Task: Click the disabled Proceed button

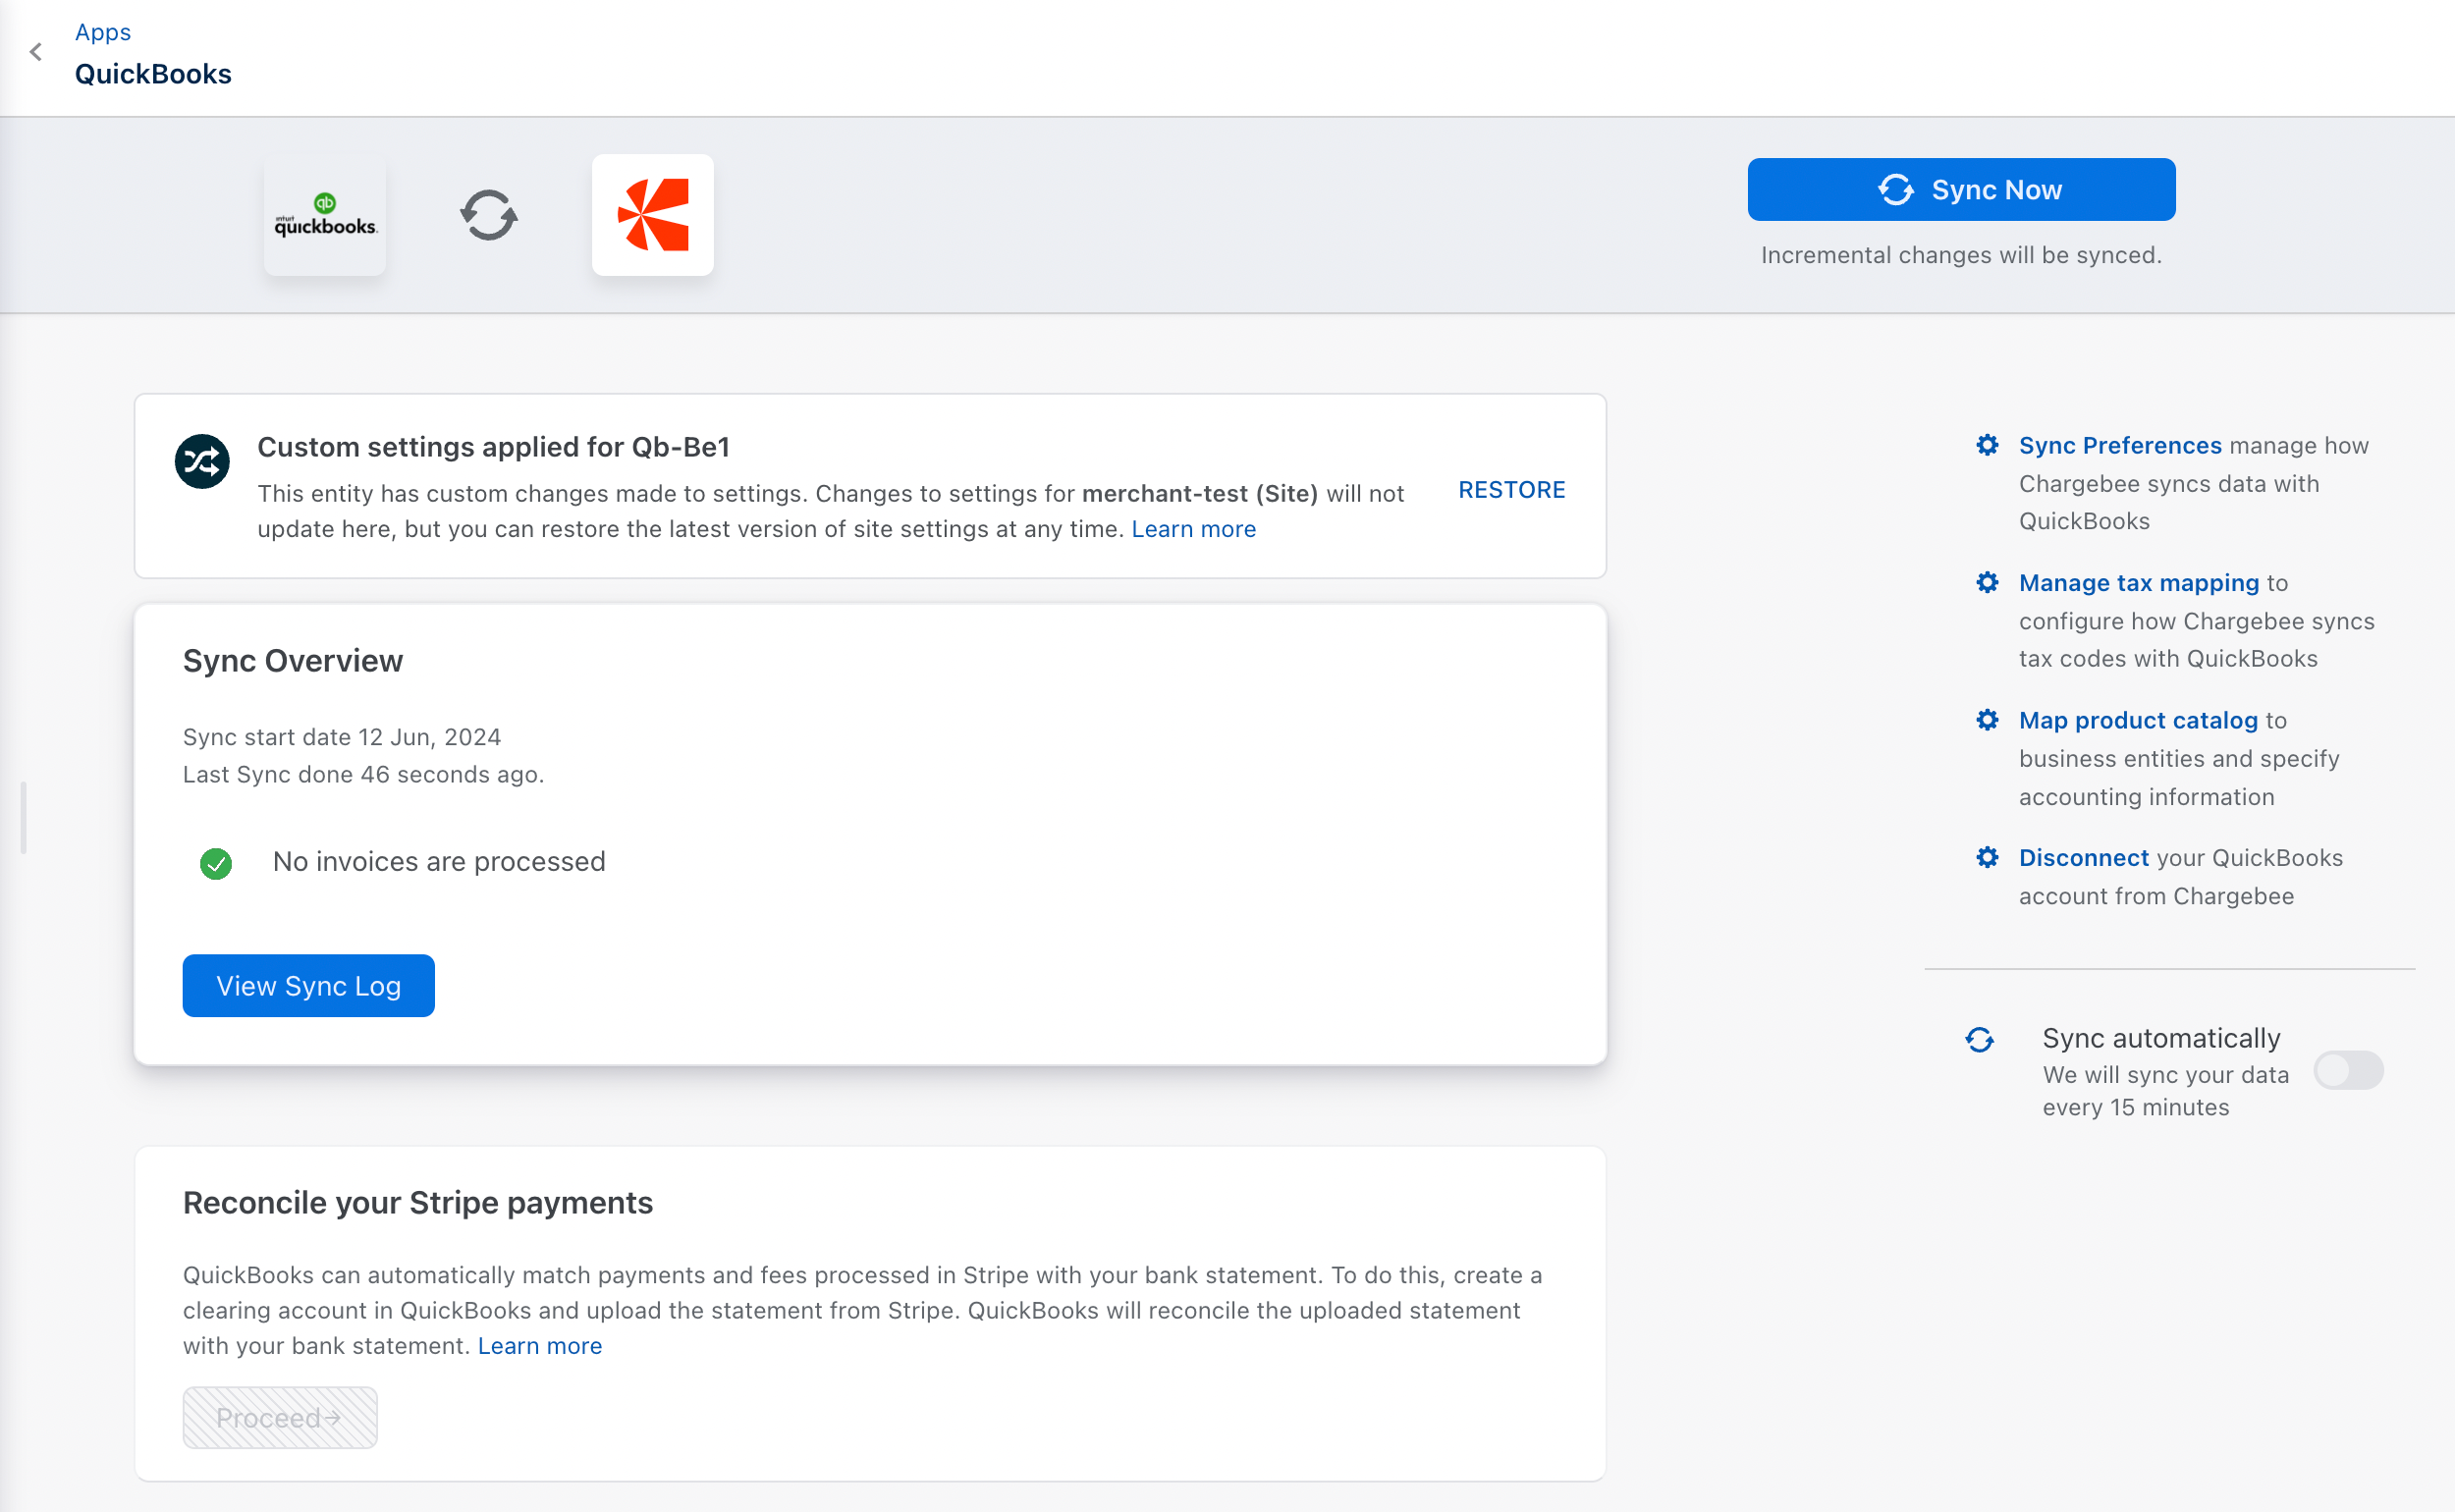Action: (280, 1417)
